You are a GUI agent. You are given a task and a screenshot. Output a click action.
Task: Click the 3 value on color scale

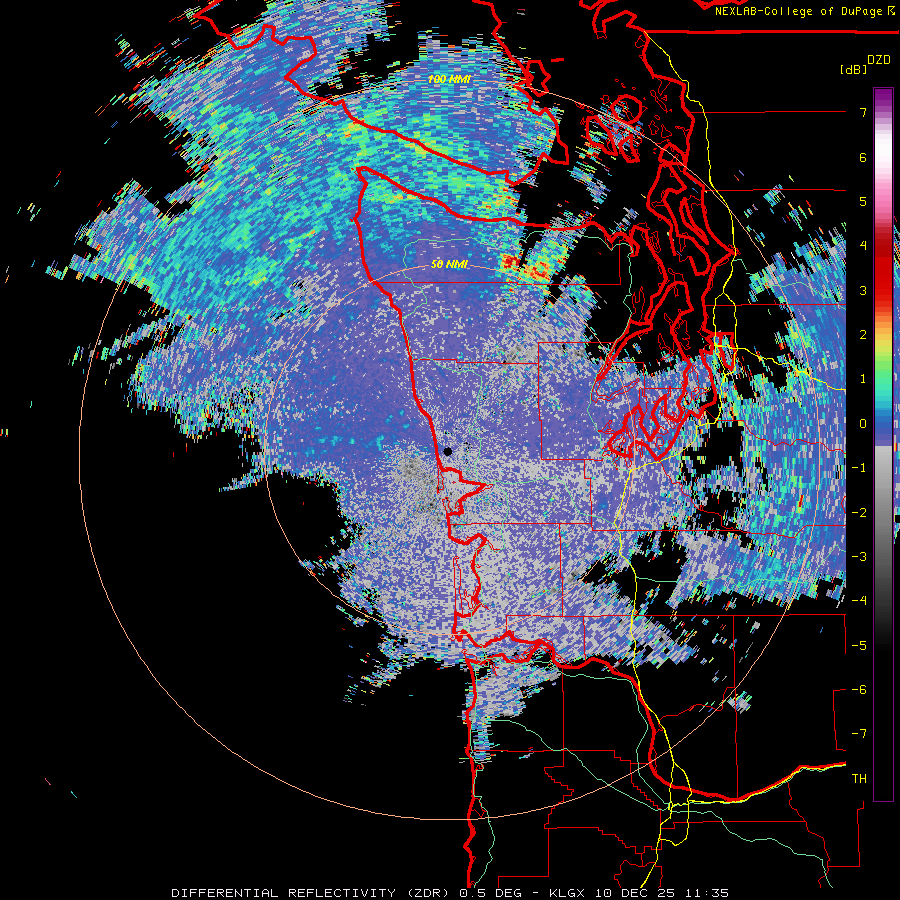[863, 290]
